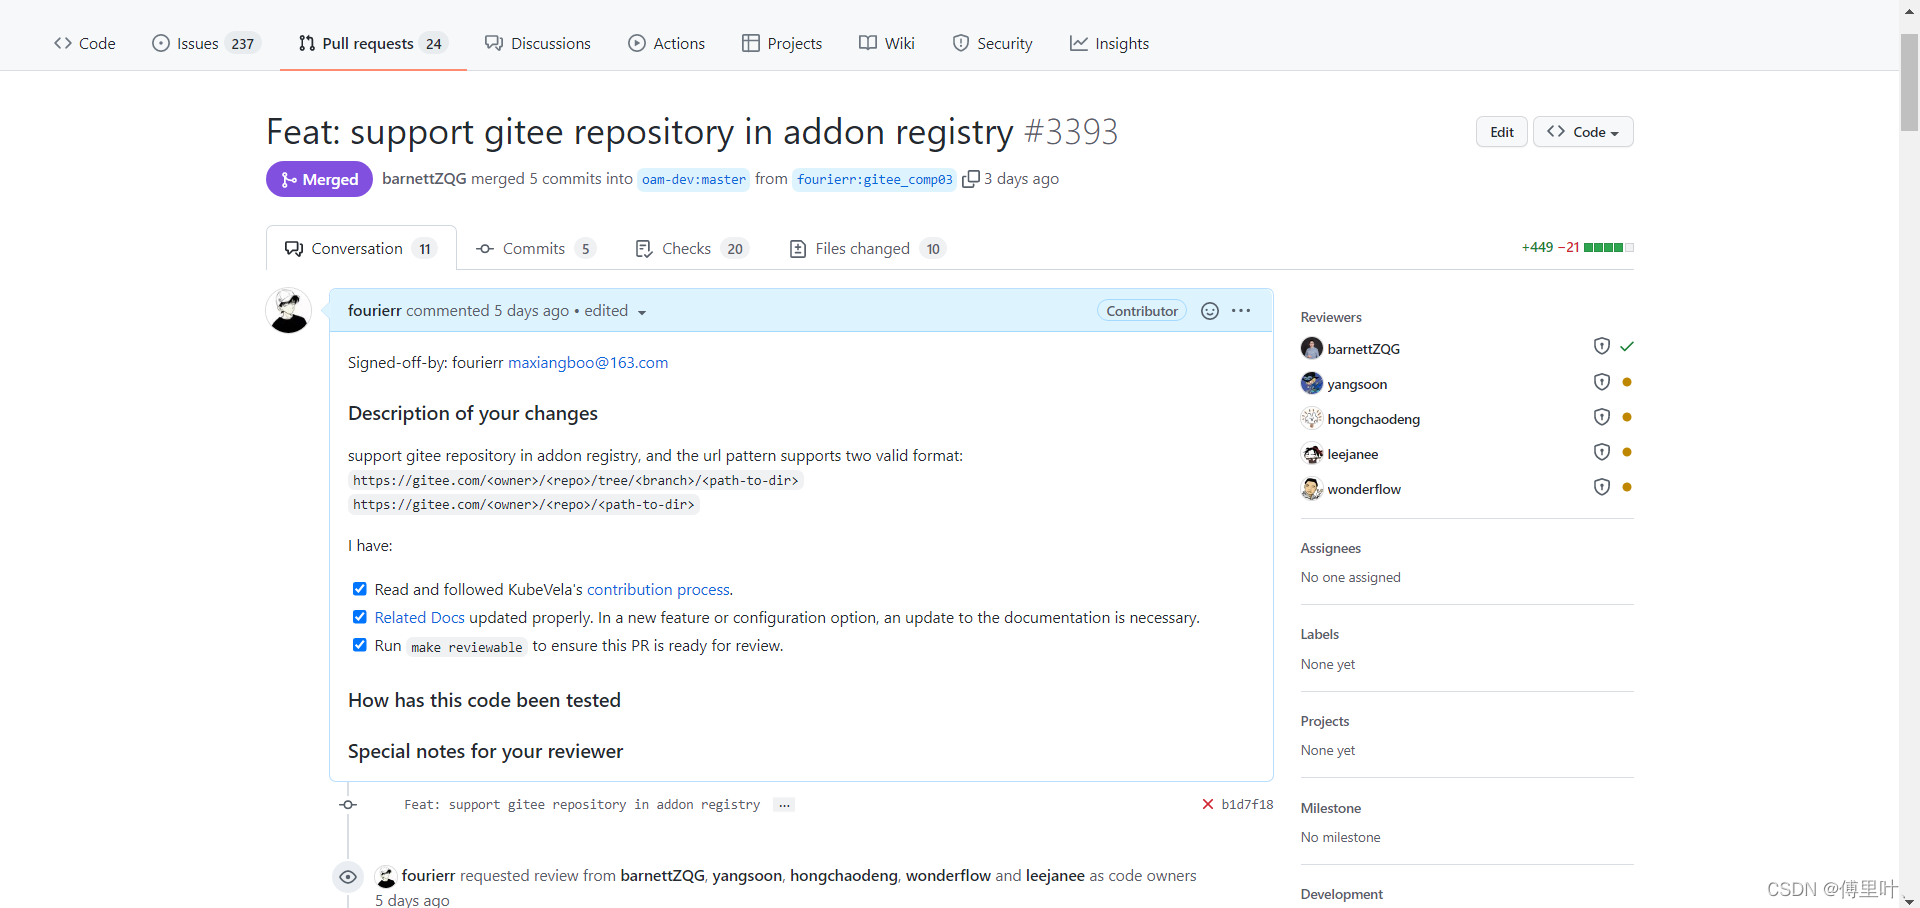Image resolution: width=1920 pixels, height=908 pixels.
Task: Switch to the Checks tab
Action: coord(692,248)
